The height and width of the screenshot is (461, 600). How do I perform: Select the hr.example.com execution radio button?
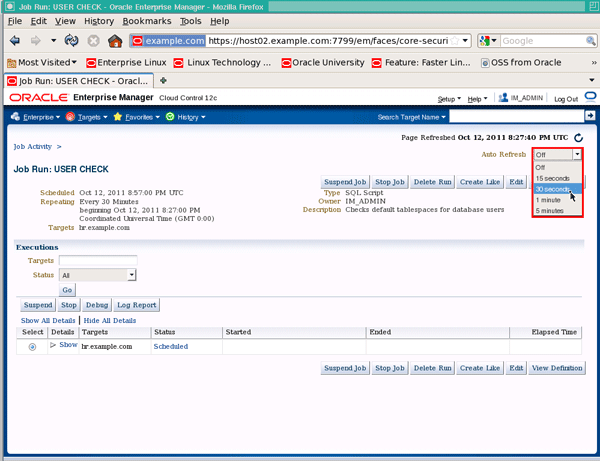pyautogui.click(x=32, y=347)
